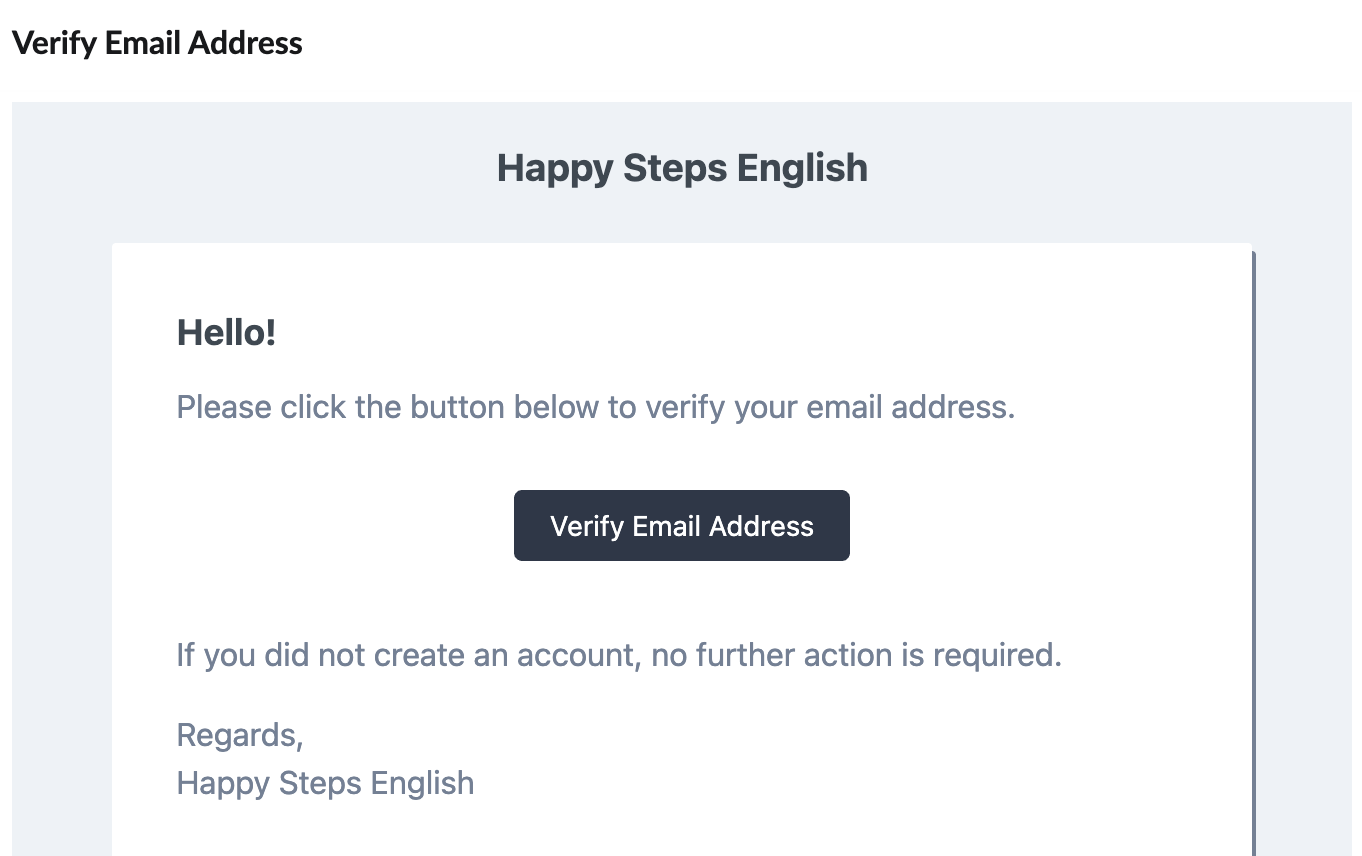The width and height of the screenshot is (1362, 856).
Task: Click blank white space below the signature
Action: 680,830
